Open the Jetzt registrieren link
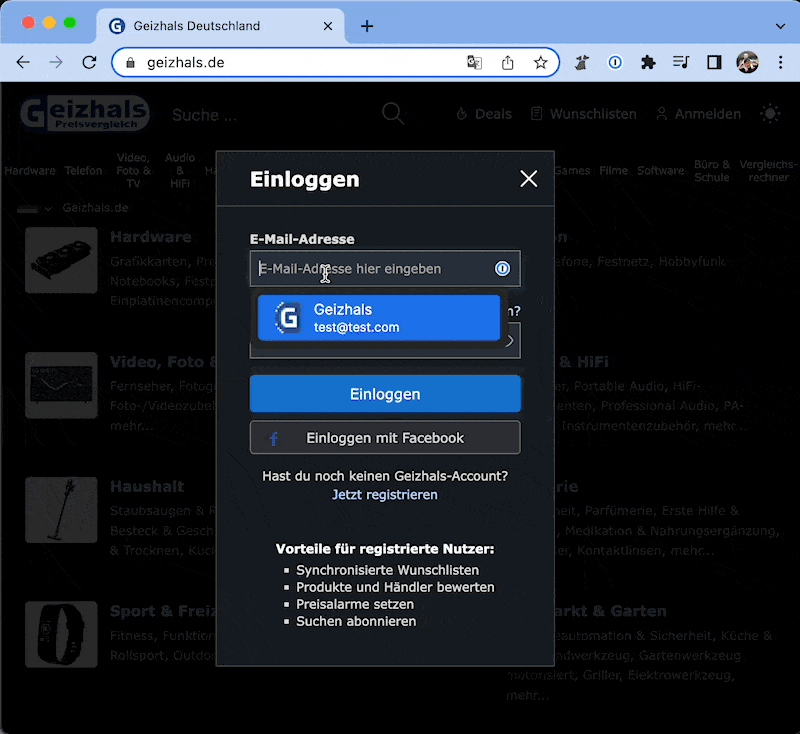This screenshot has width=800, height=734. tap(385, 495)
